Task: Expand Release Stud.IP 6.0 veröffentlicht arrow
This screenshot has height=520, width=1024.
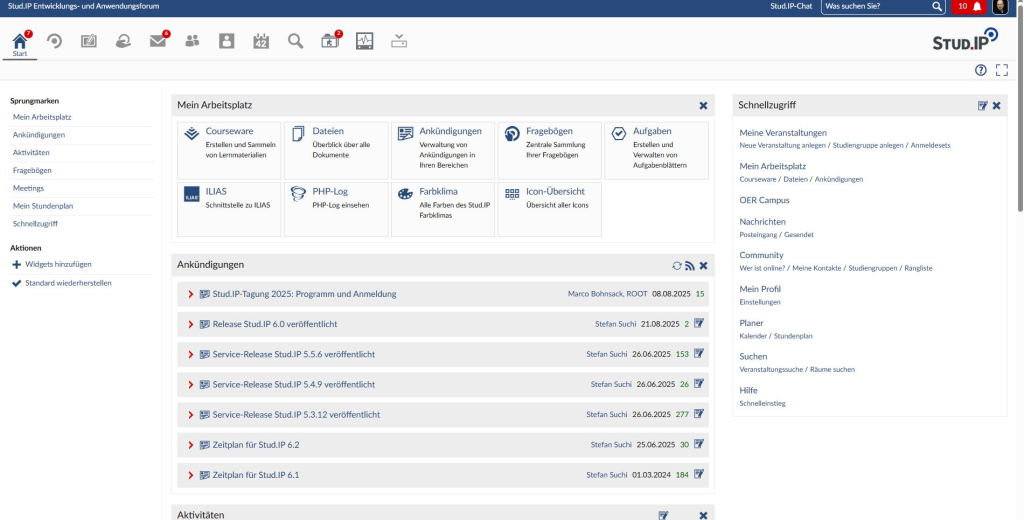Action: click(x=191, y=325)
